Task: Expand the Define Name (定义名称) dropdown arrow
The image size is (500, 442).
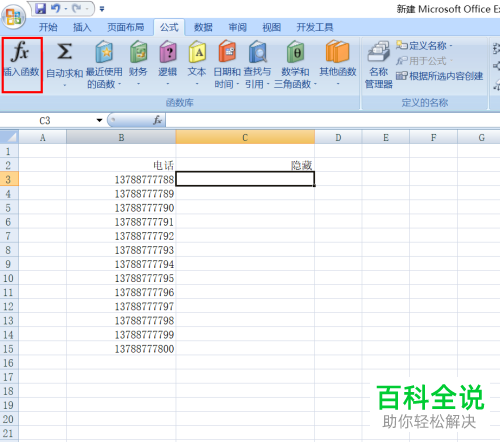Action: (451, 46)
